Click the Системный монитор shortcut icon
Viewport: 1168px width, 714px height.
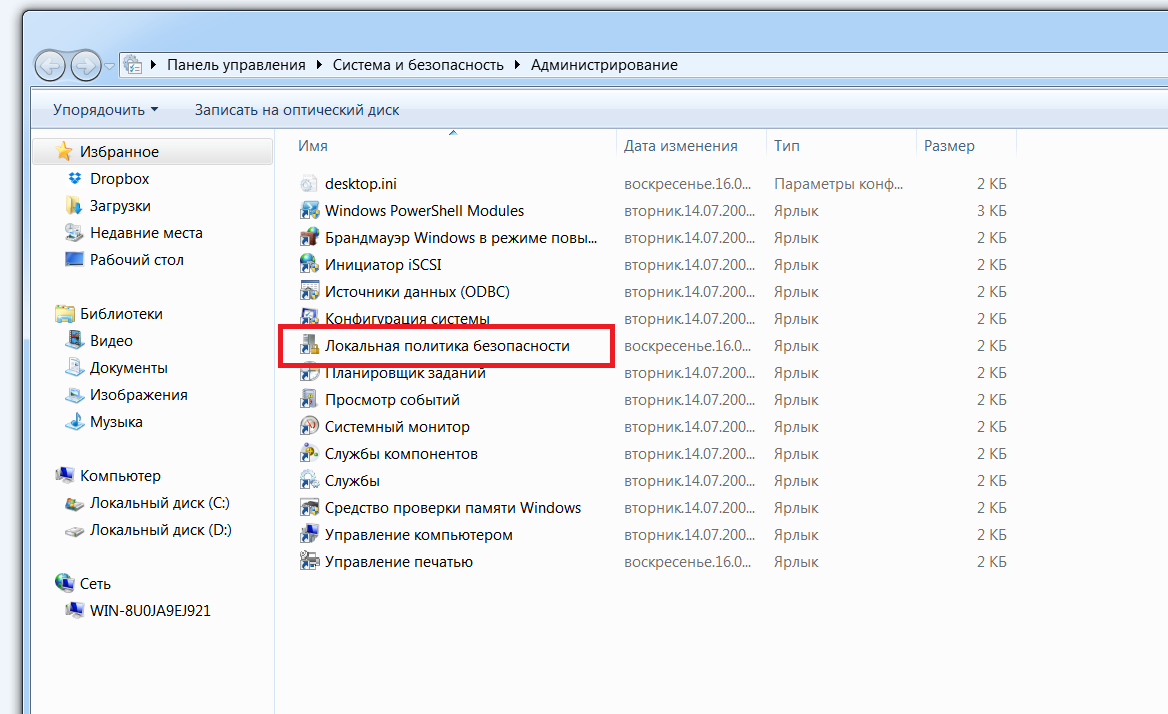pos(309,427)
